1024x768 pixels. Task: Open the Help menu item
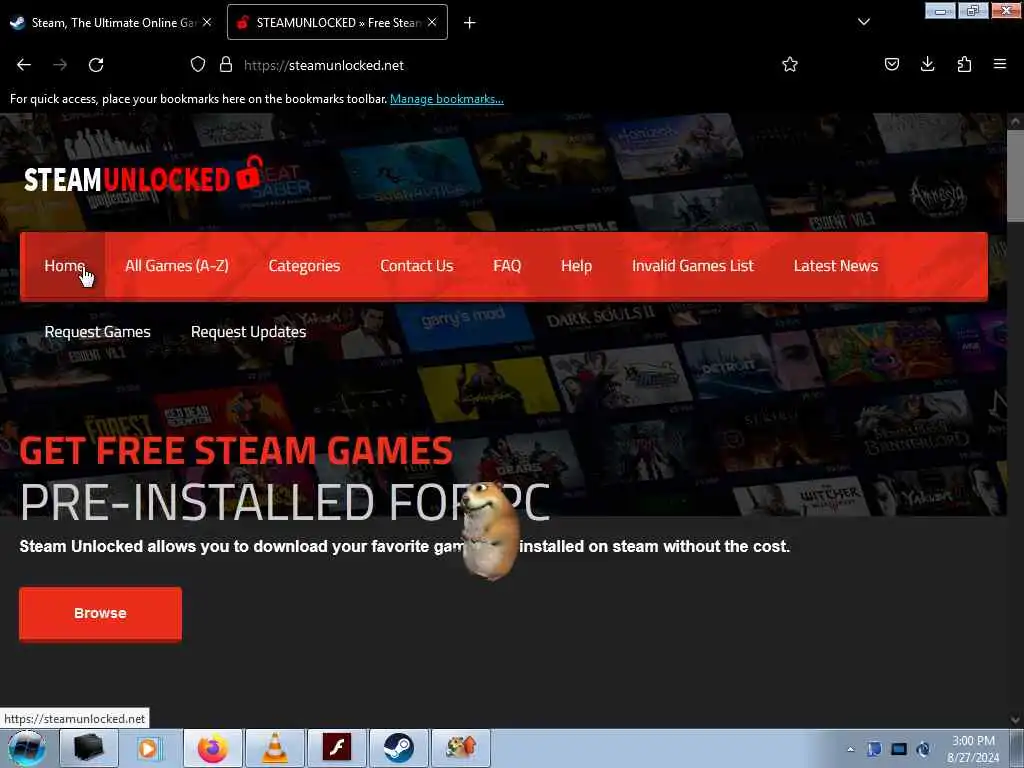576,266
